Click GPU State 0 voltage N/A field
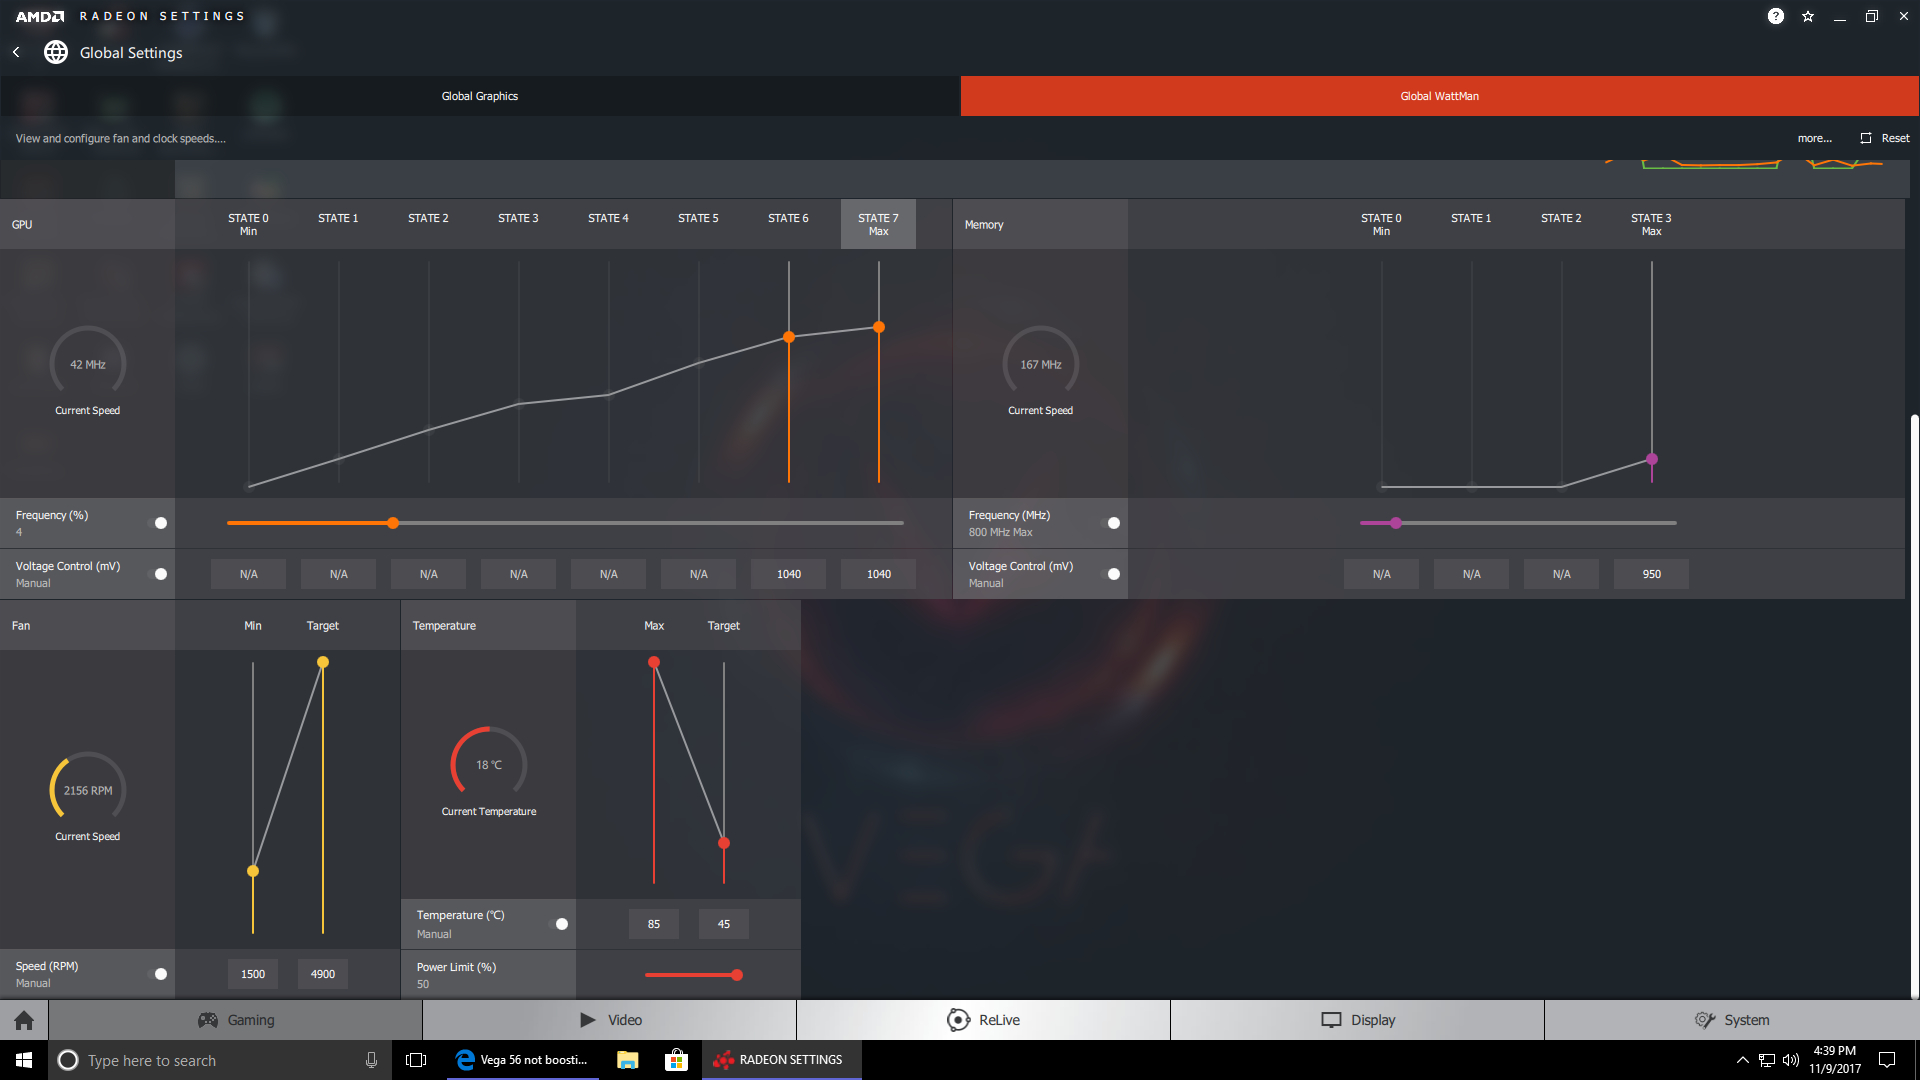The width and height of the screenshot is (1920, 1080). click(x=249, y=574)
